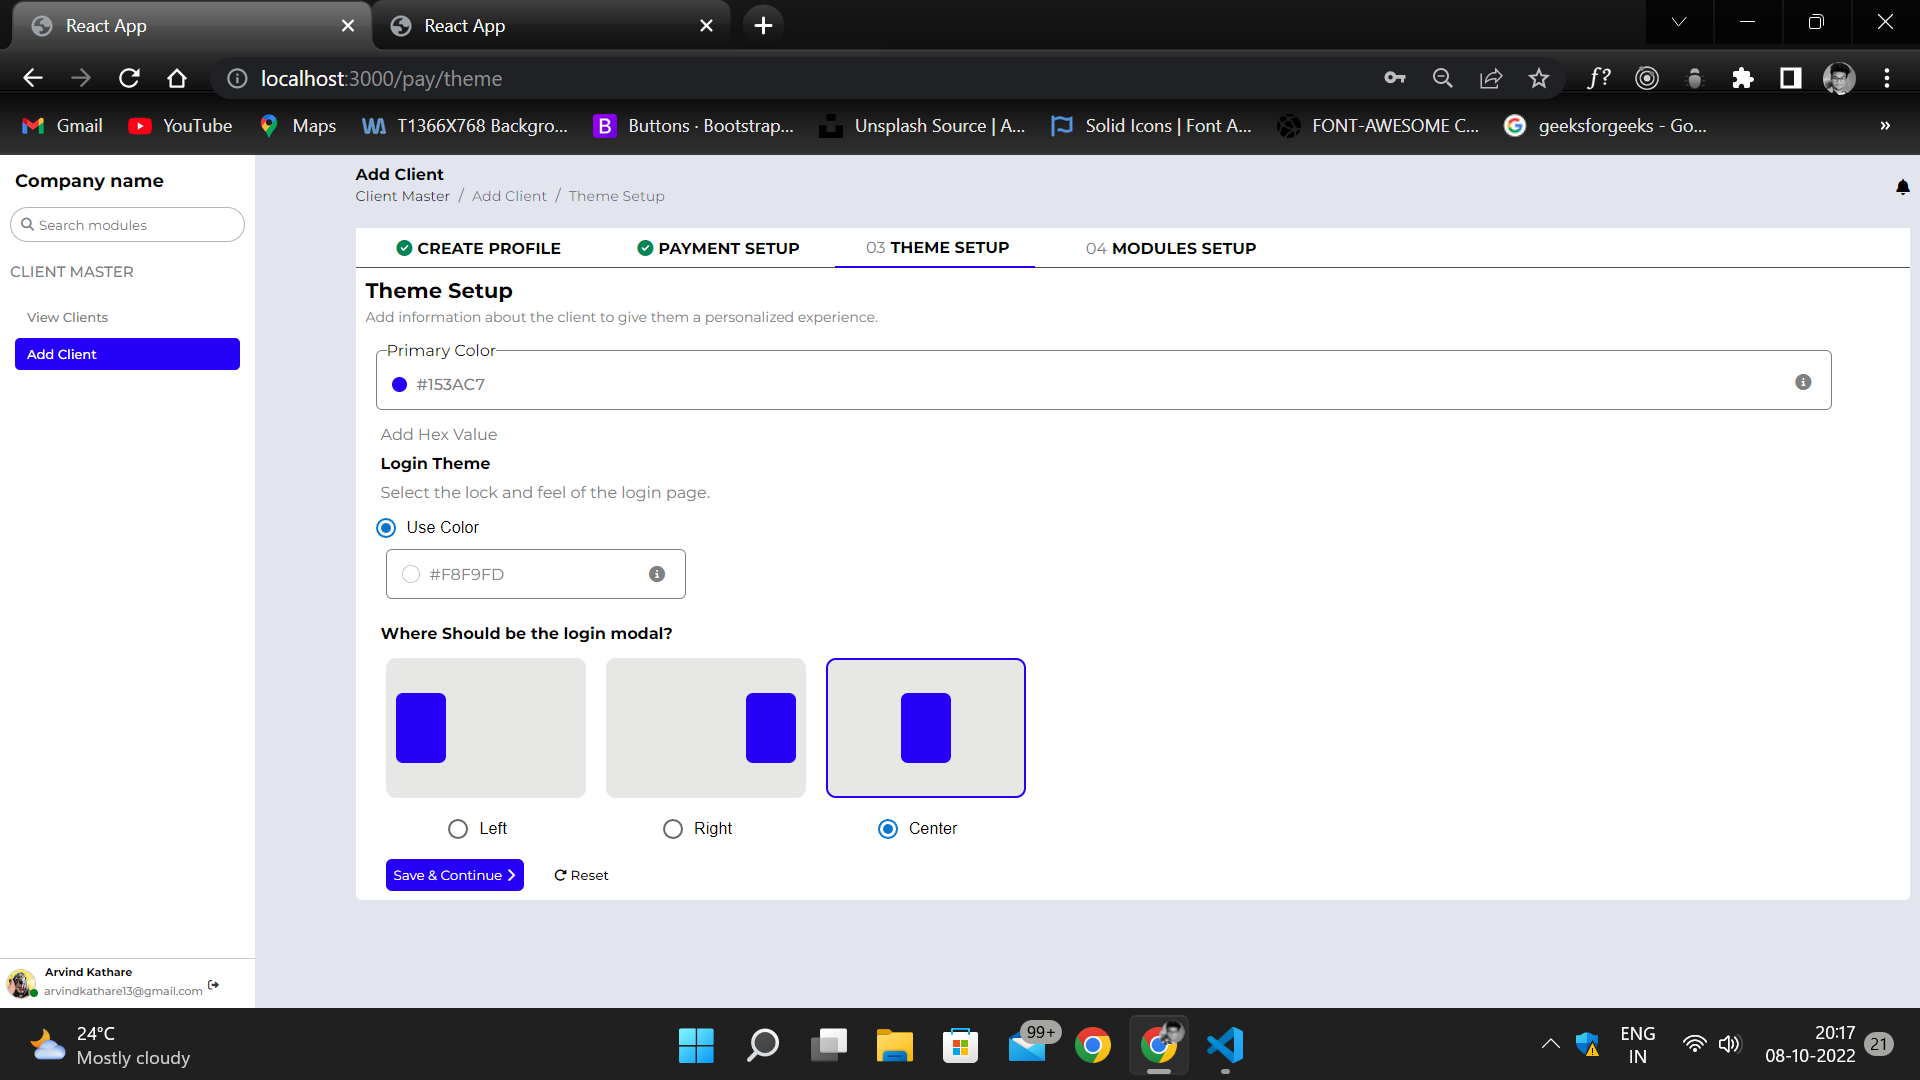Image resolution: width=1920 pixels, height=1080 pixels.
Task: Open the notification bell icon
Action: (1902, 187)
